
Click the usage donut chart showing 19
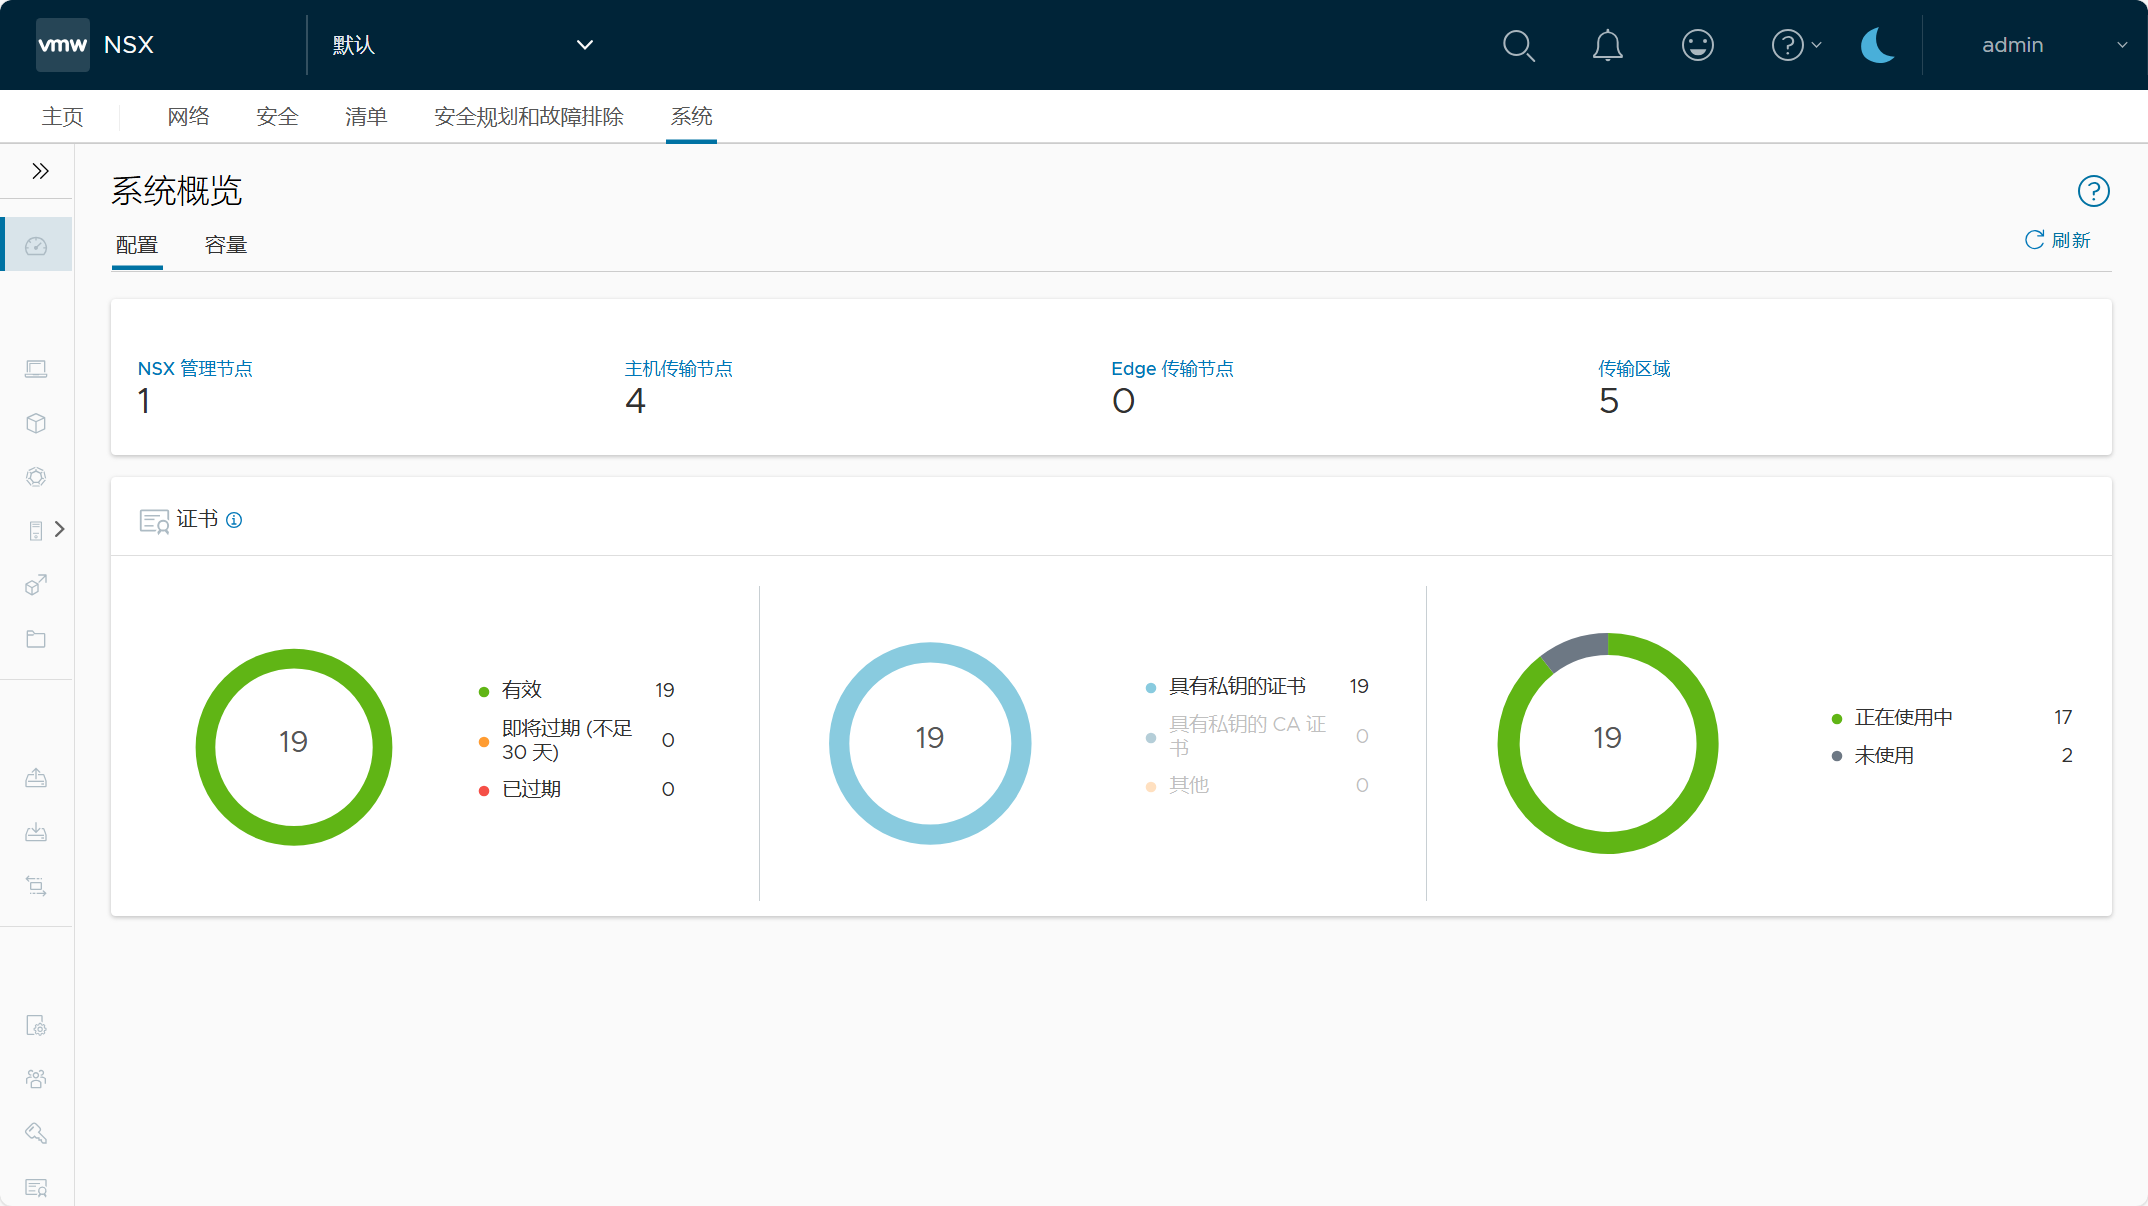[x=1608, y=743]
